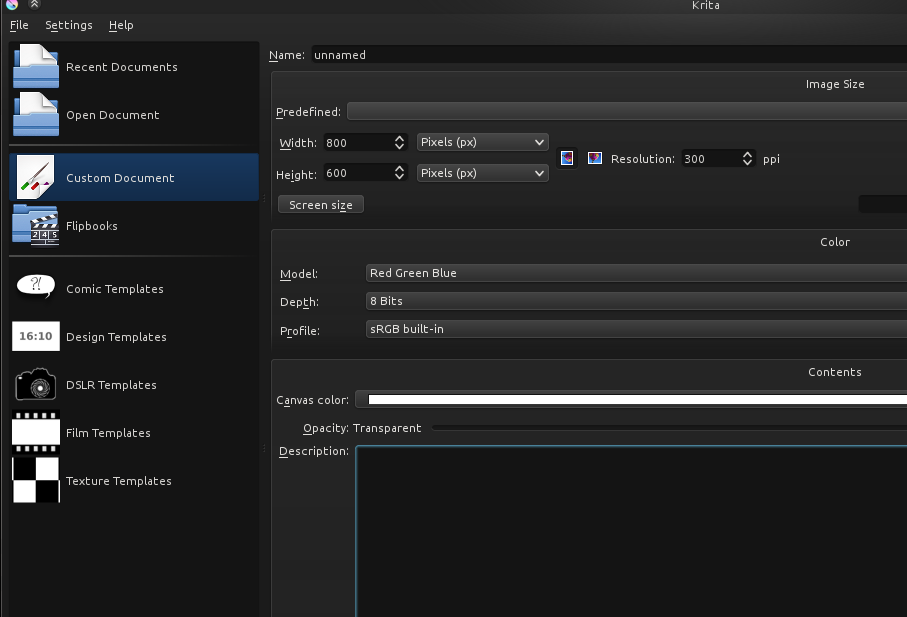Image resolution: width=907 pixels, height=617 pixels.
Task: Select the Recent Documents folder icon
Action: [36, 66]
